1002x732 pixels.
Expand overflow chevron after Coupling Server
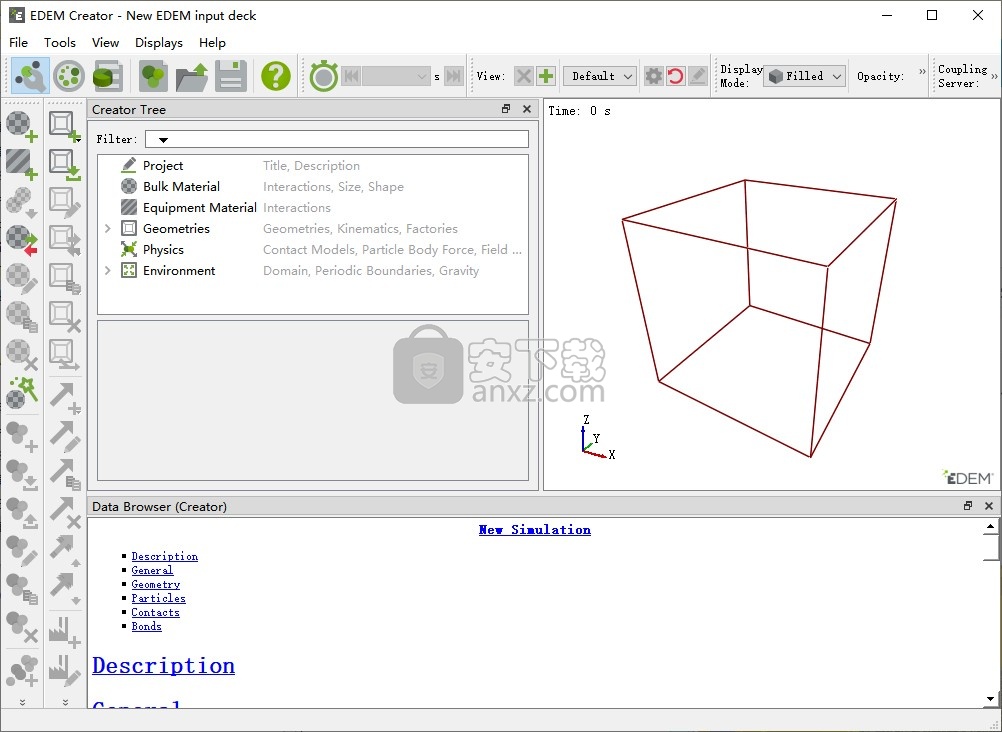995,76
